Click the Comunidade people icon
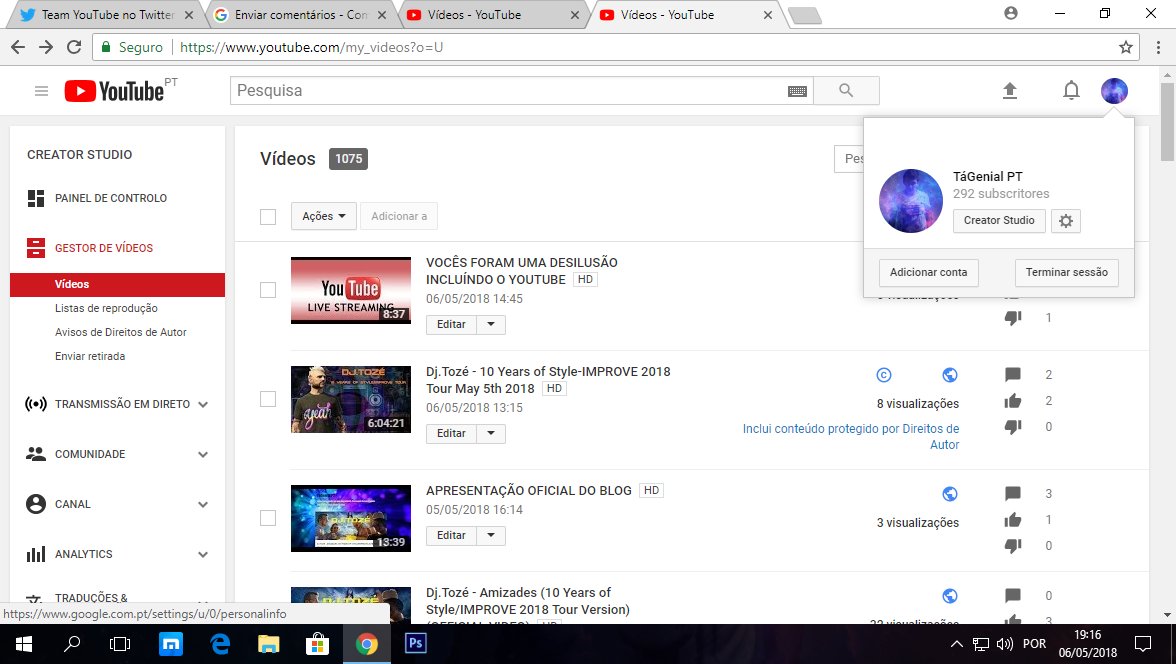This screenshot has height=664, width=1176. [x=36, y=454]
